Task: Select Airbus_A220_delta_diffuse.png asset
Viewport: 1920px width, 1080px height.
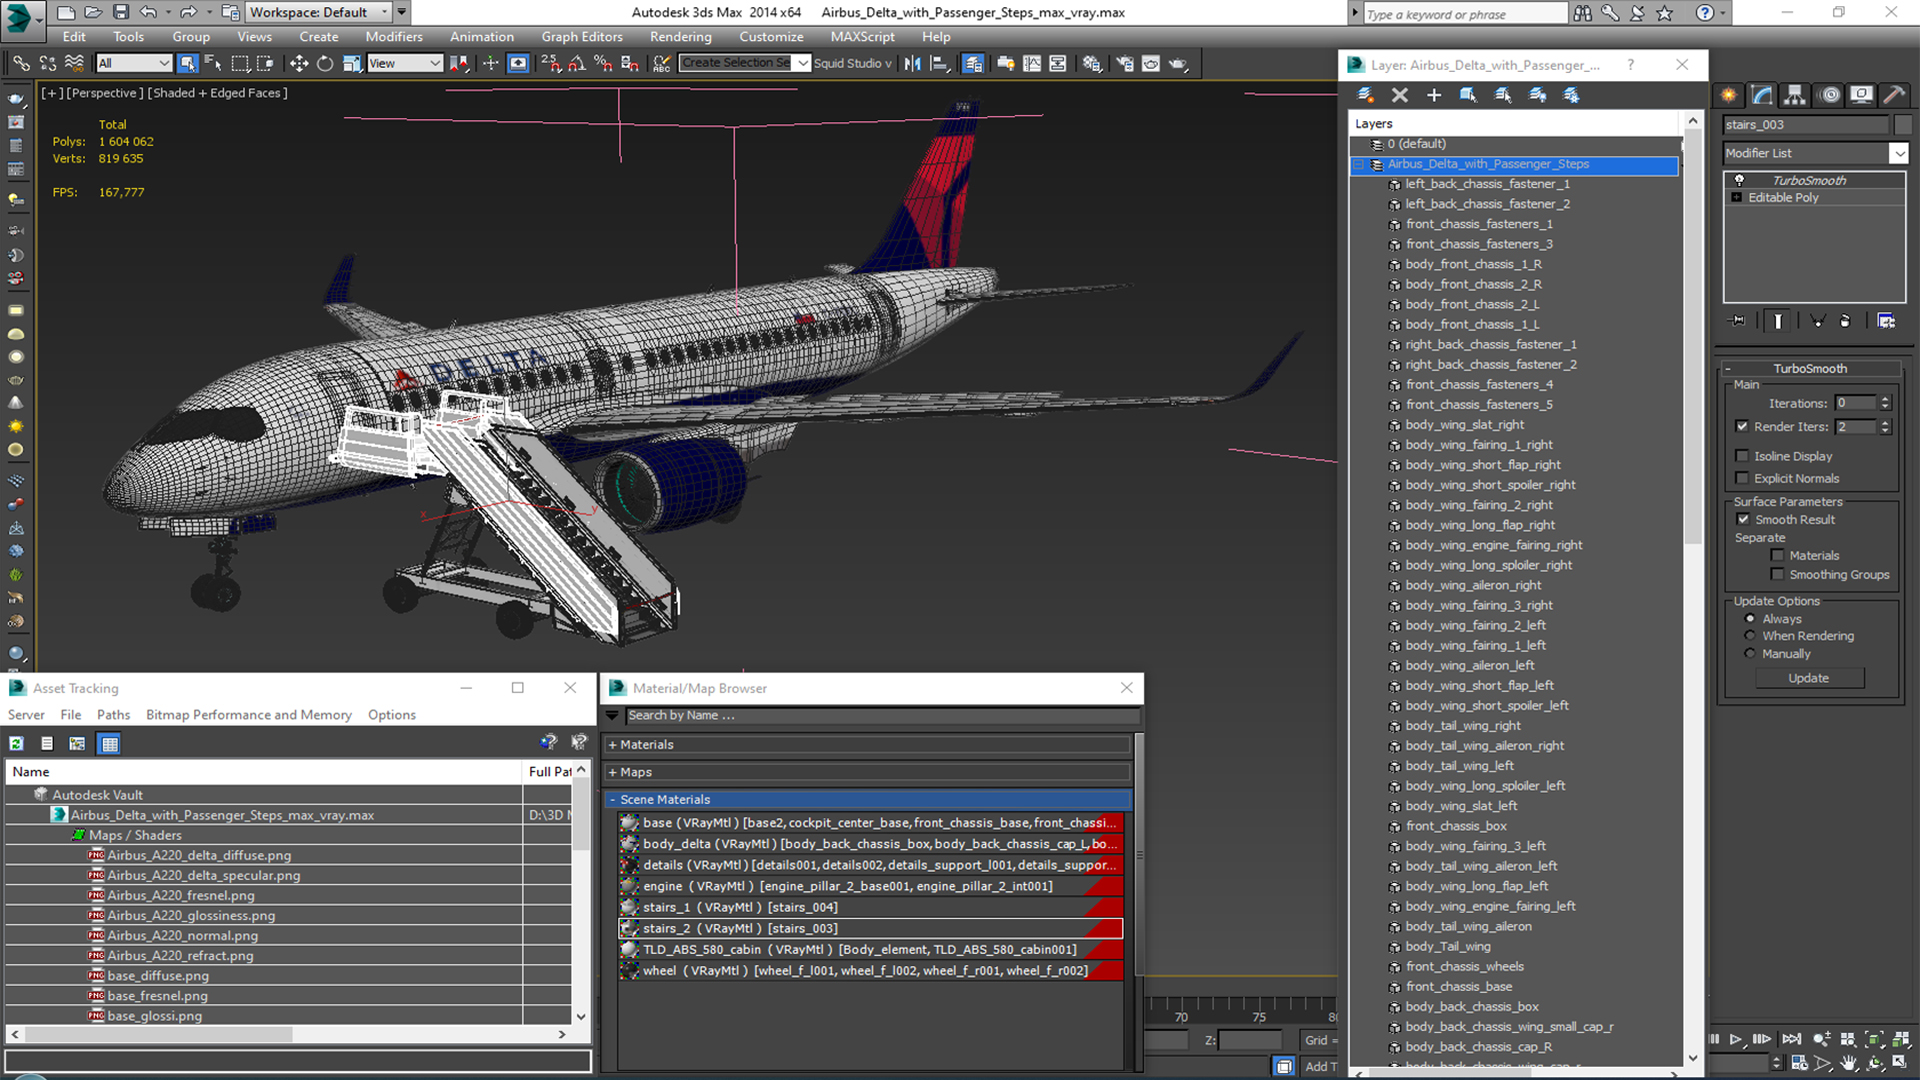Action: pyautogui.click(x=199, y=855)
